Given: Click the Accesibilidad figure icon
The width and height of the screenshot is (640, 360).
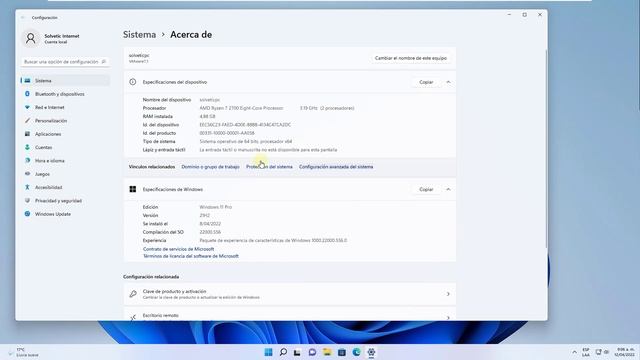Looking at the screenshot, I should (x=27, y=187).
